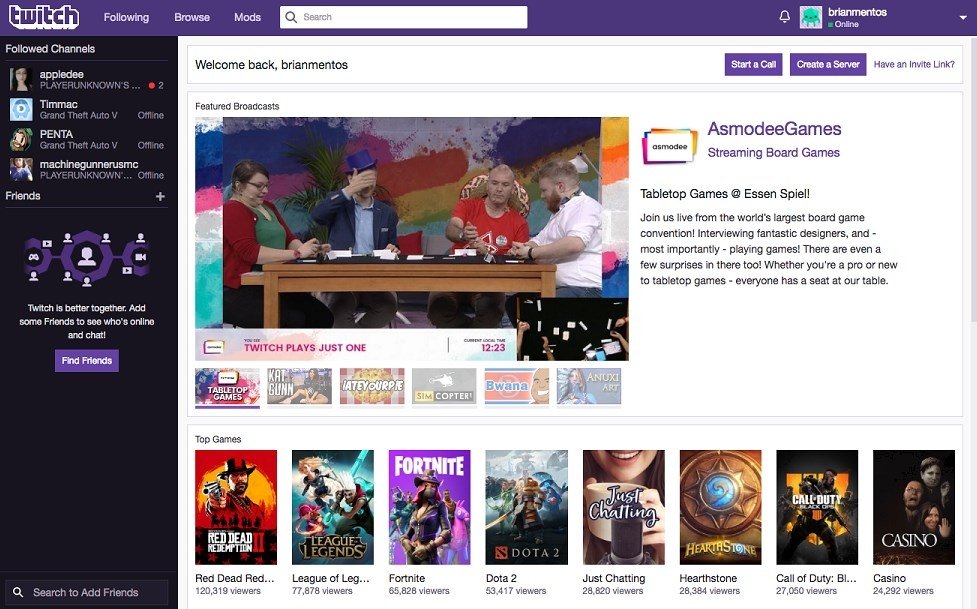Image resolution: width=977 pixels, height=609 pixels.
Task: Click the AsmodeeGames channel title
Action: tap(774, 128)
